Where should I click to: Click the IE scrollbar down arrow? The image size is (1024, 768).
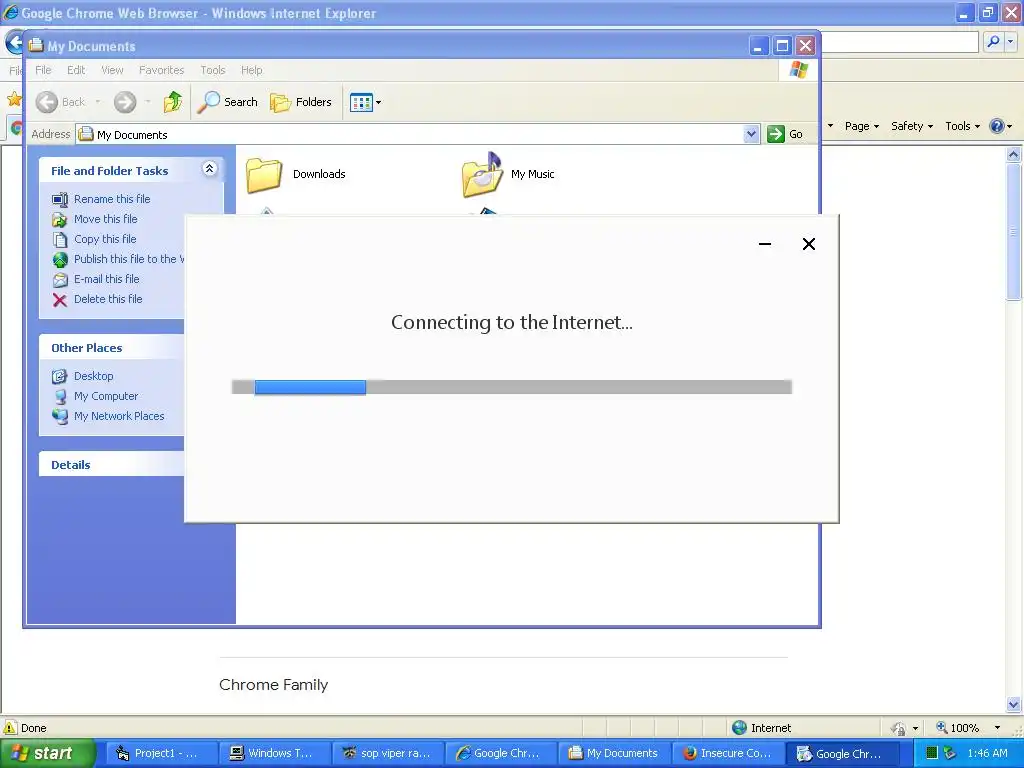pyautogui.click(x=1014, y=704)
